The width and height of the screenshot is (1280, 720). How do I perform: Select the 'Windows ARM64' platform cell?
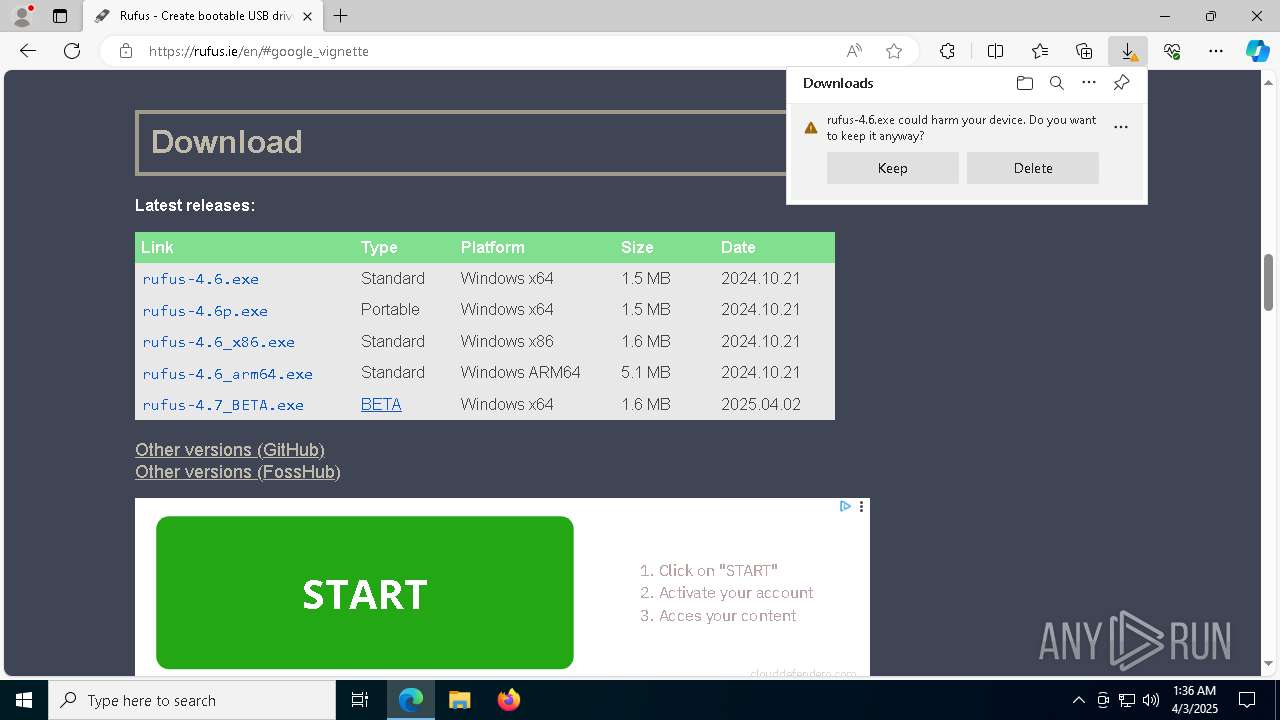tap(520, 372)
